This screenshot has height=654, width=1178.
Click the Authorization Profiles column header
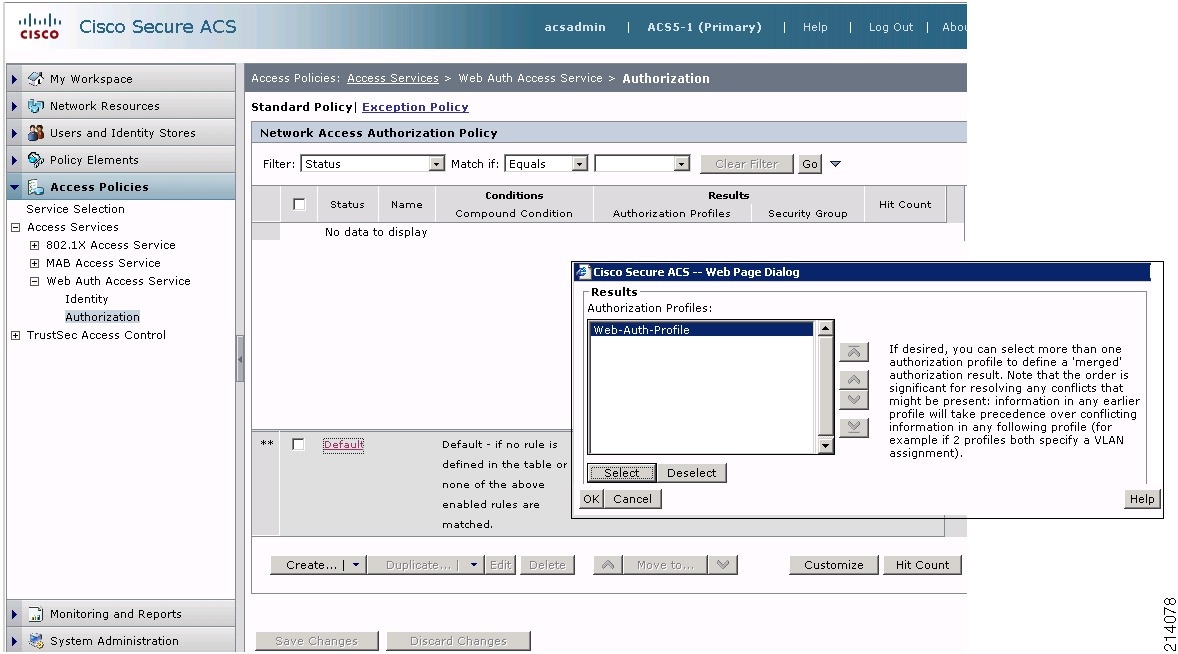tap(672, 213)
